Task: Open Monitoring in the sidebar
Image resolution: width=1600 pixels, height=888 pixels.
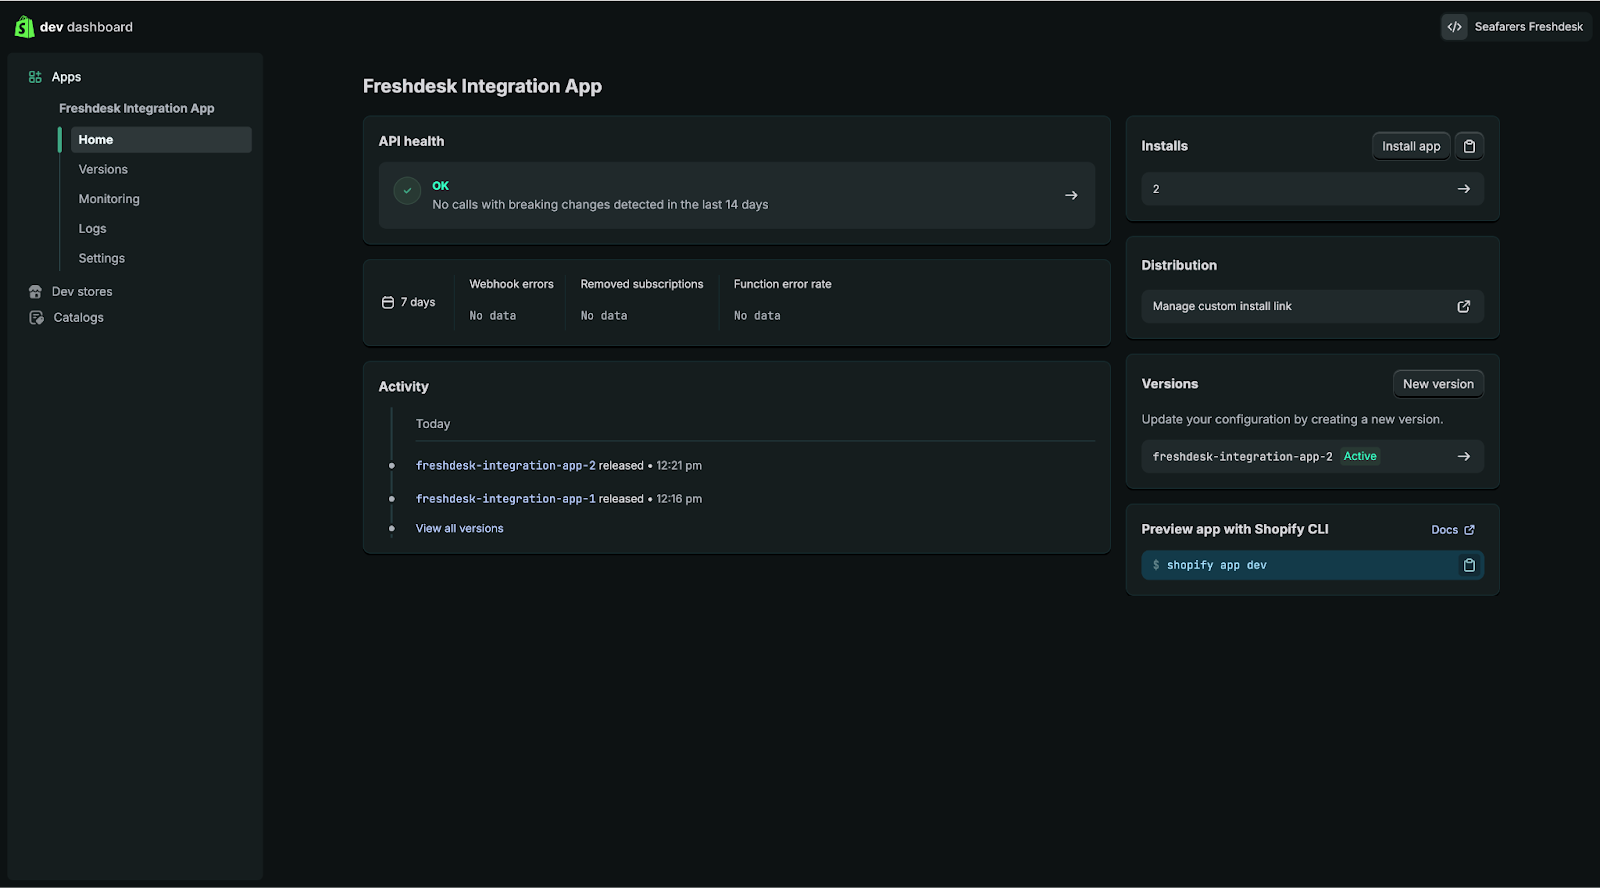Action: tap(109, 199)
